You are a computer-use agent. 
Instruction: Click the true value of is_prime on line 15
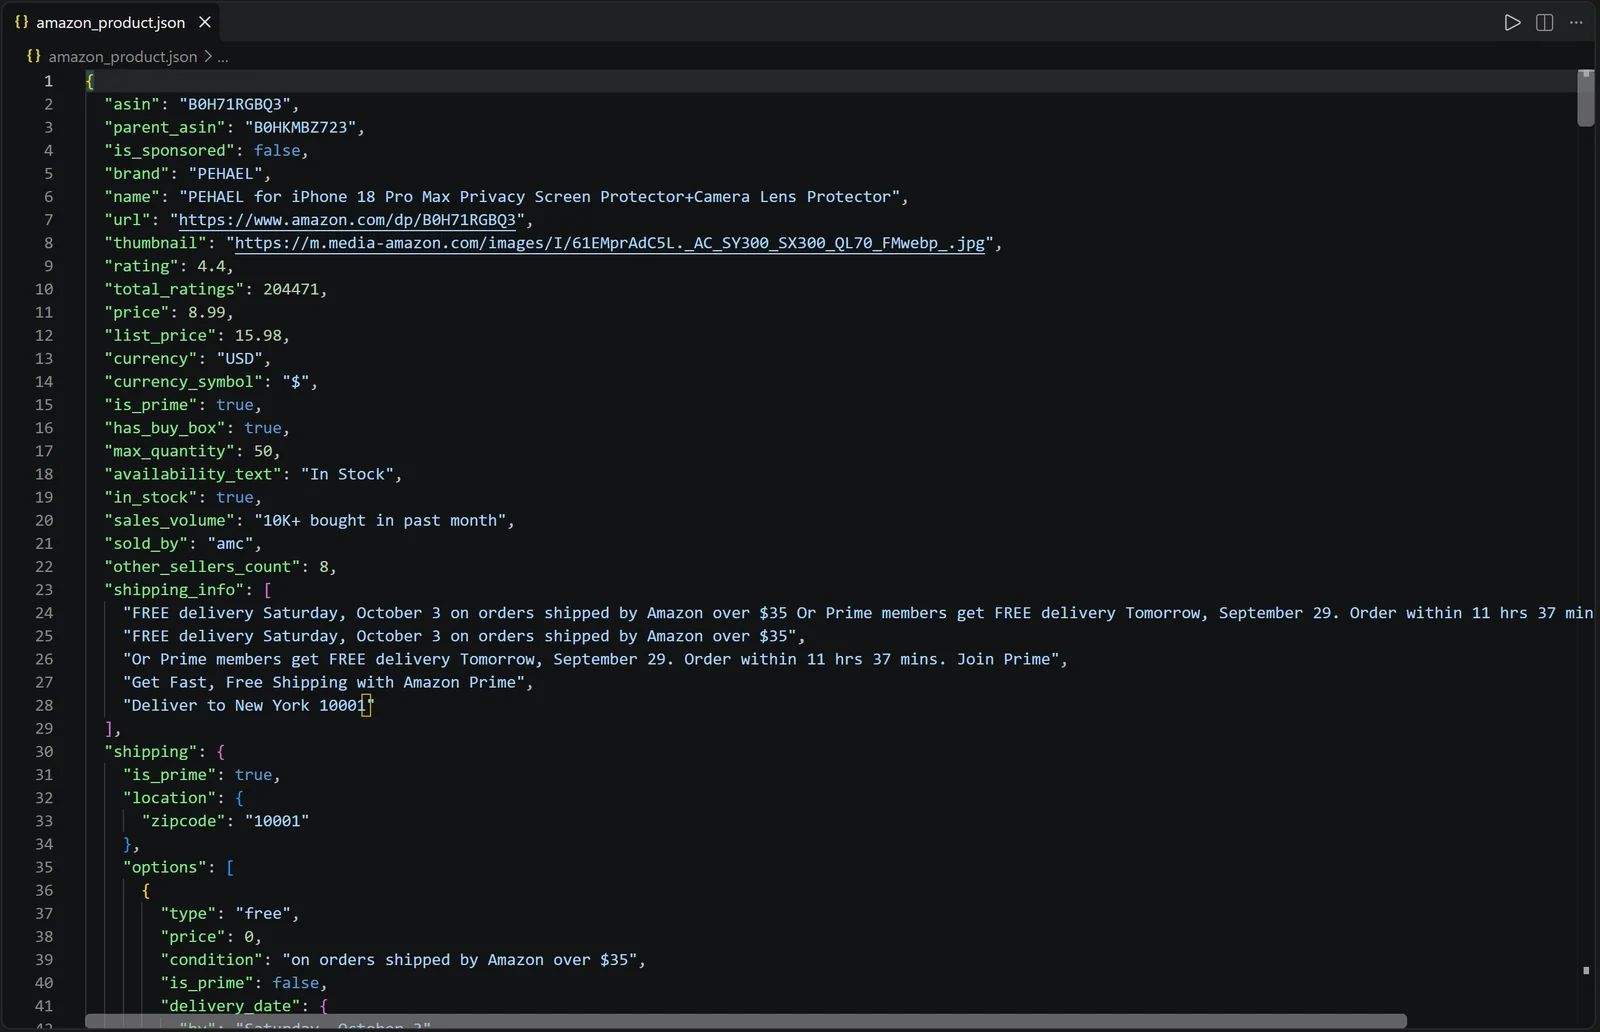235,405
